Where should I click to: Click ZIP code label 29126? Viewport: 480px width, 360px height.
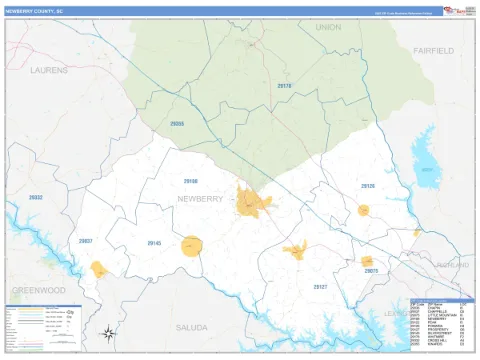368,186
